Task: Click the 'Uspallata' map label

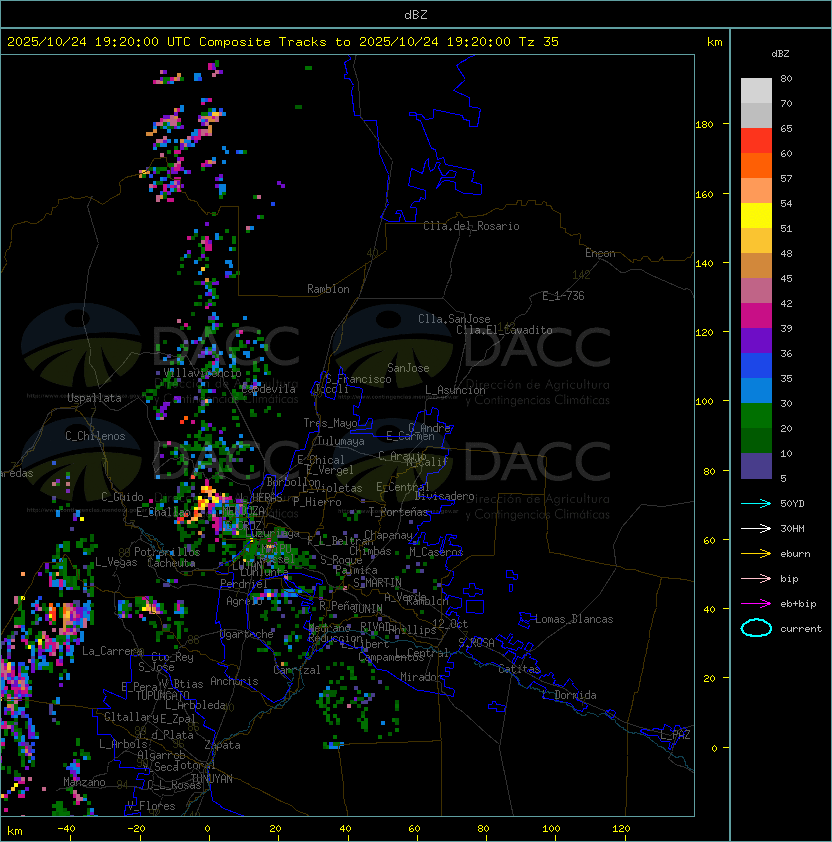Action: coord(94,398)
